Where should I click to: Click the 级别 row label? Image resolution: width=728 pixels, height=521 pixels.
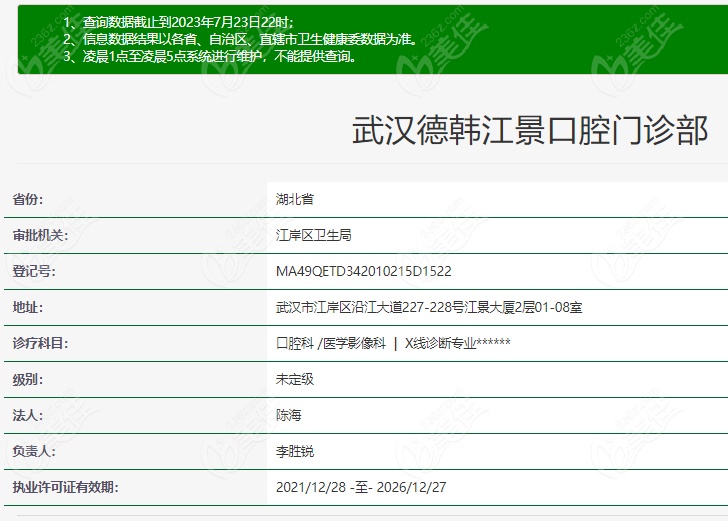(x=27, y=379)
